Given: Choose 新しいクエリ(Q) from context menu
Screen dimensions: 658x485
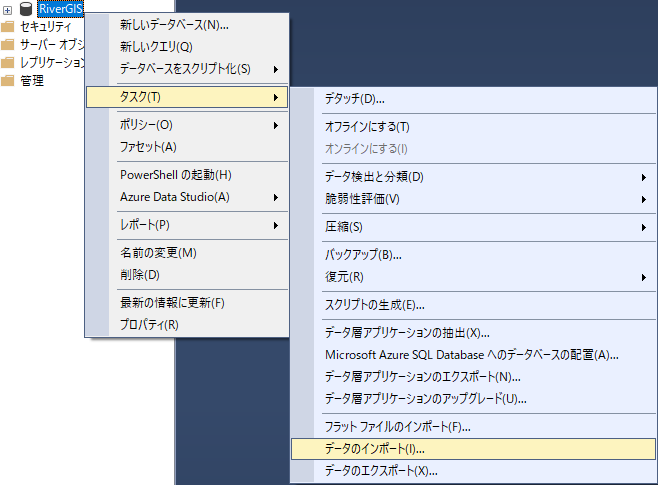Looking at the screenshot, I should click(156, 46).
